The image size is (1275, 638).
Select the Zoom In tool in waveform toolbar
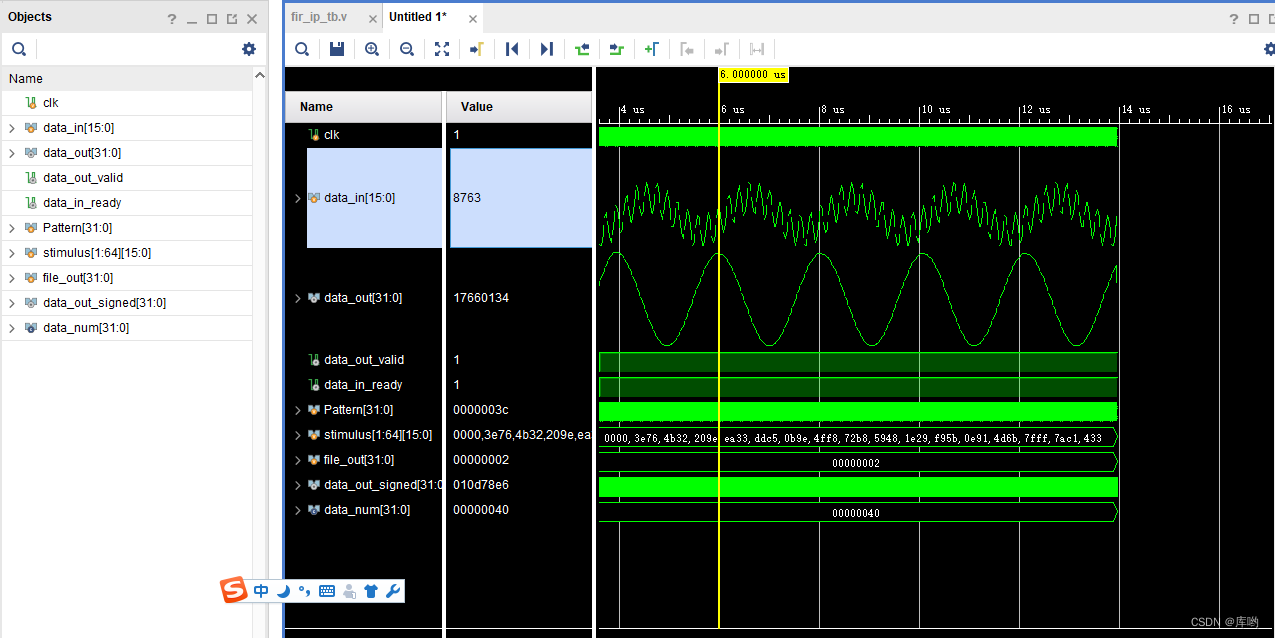pyautogui.click(x=372, y=49)
